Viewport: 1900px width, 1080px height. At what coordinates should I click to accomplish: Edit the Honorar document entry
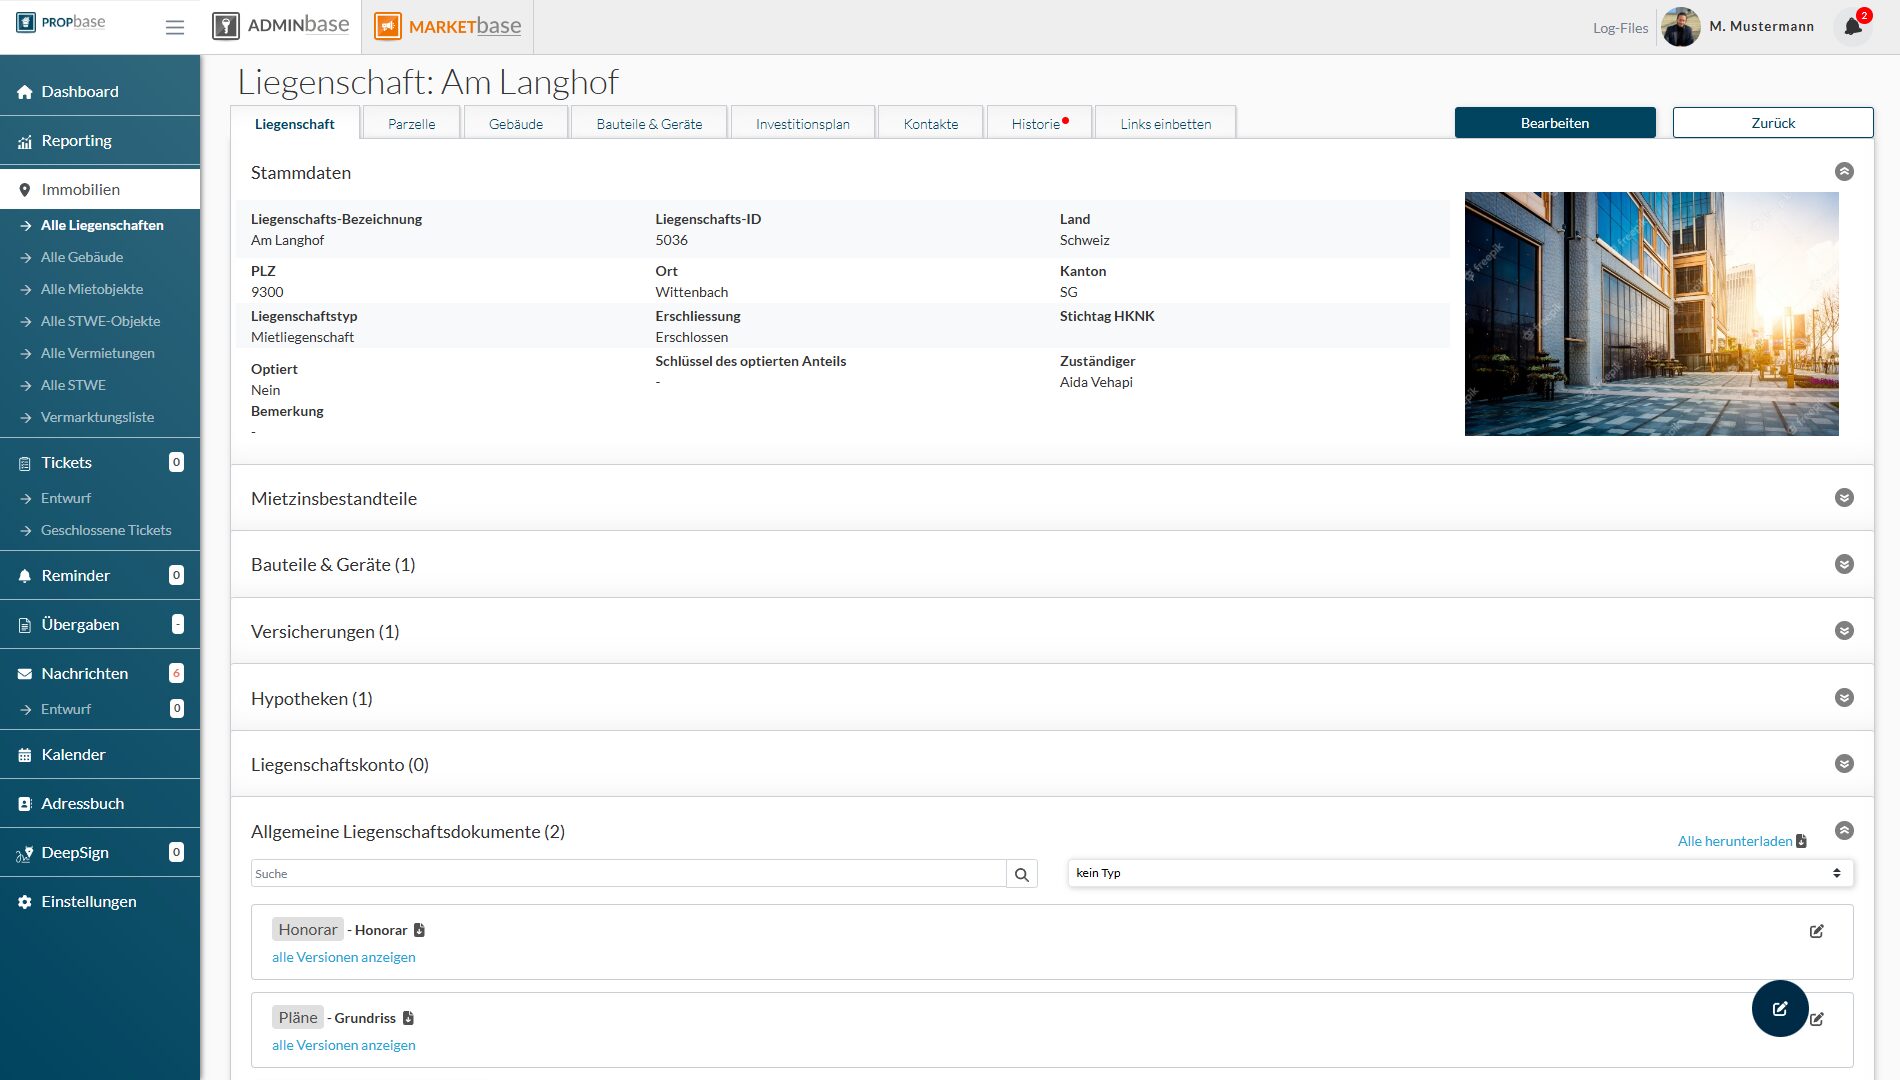point(1816,931)
